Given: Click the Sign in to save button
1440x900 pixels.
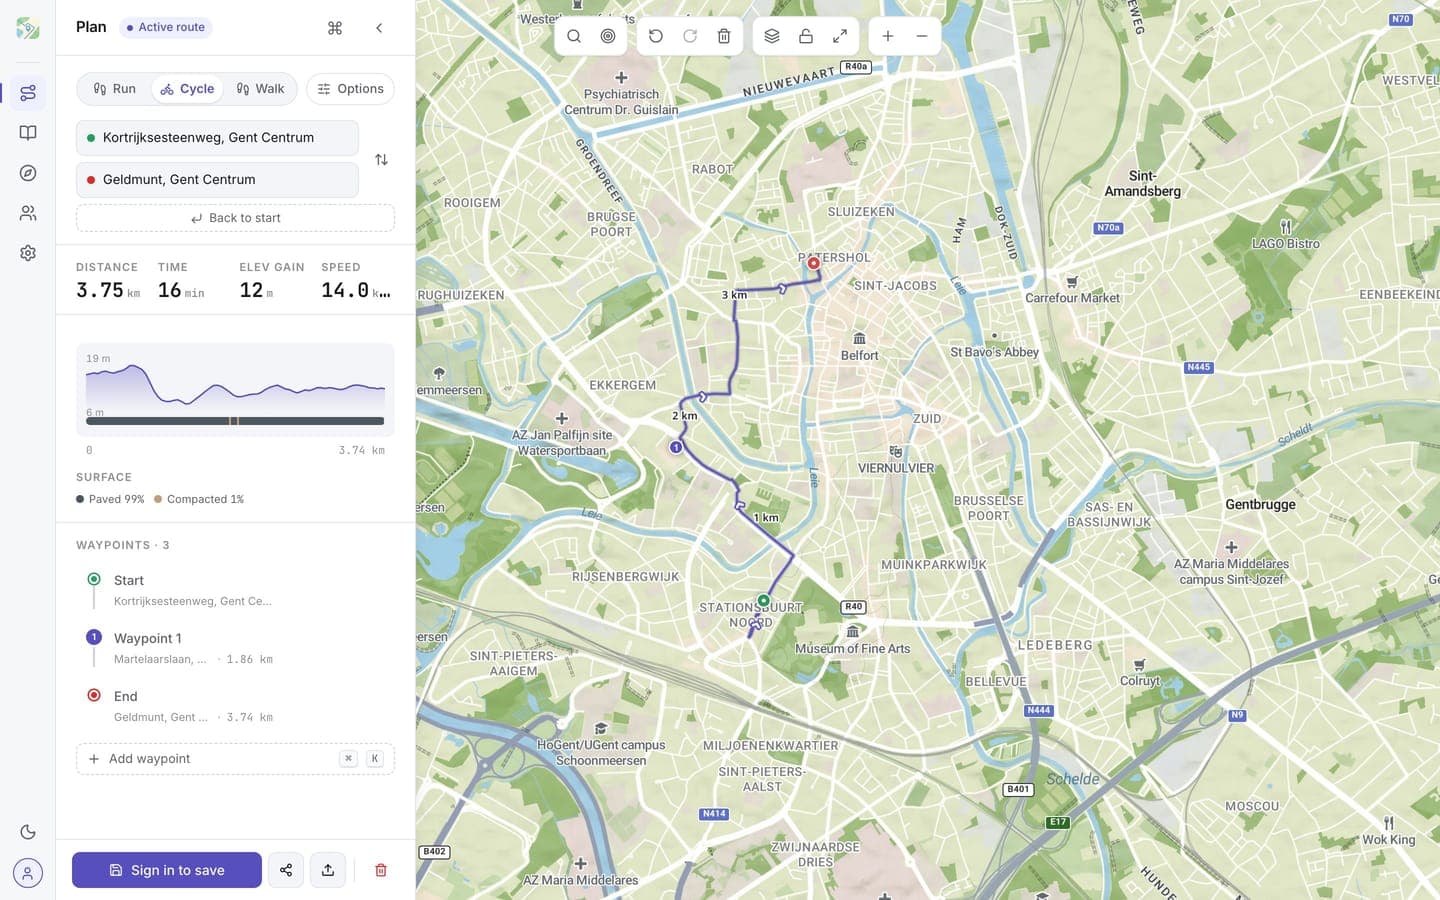Looking at the screenshot, I should pyautogui.click(x=167, y=870).
